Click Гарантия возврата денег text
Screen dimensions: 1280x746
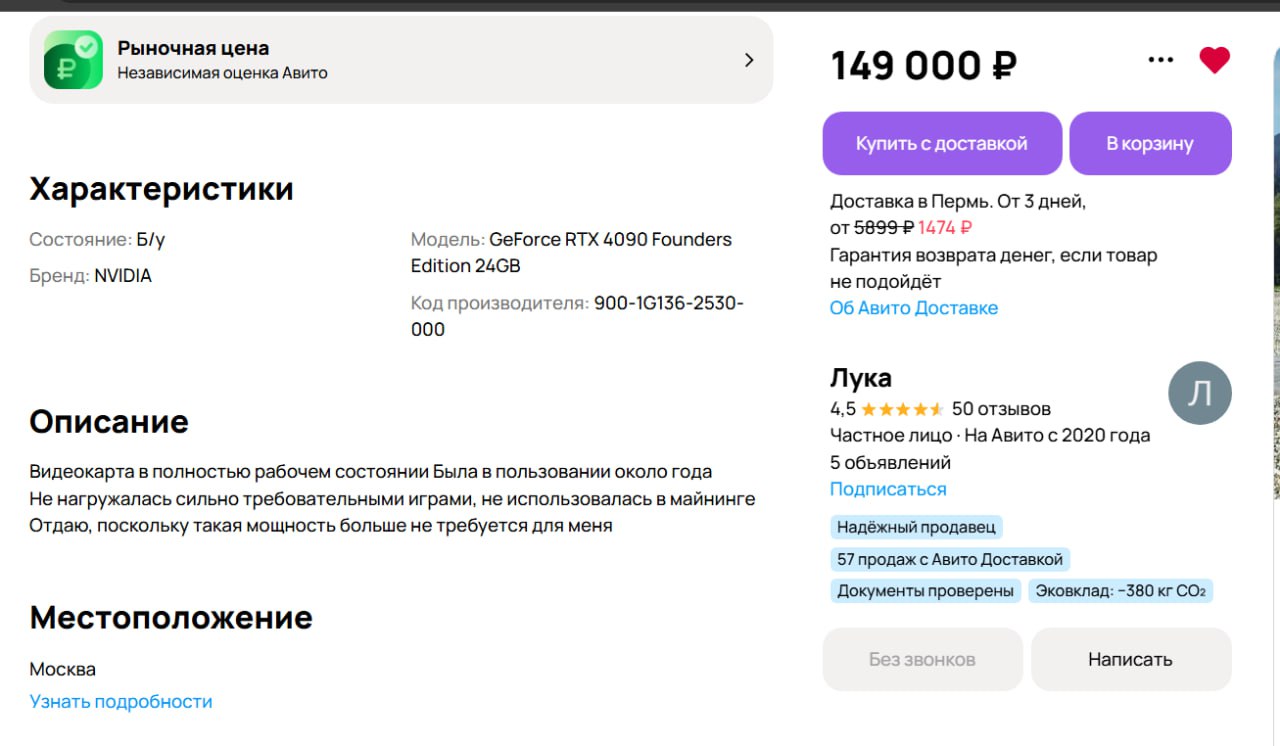[x=994, y=268]
